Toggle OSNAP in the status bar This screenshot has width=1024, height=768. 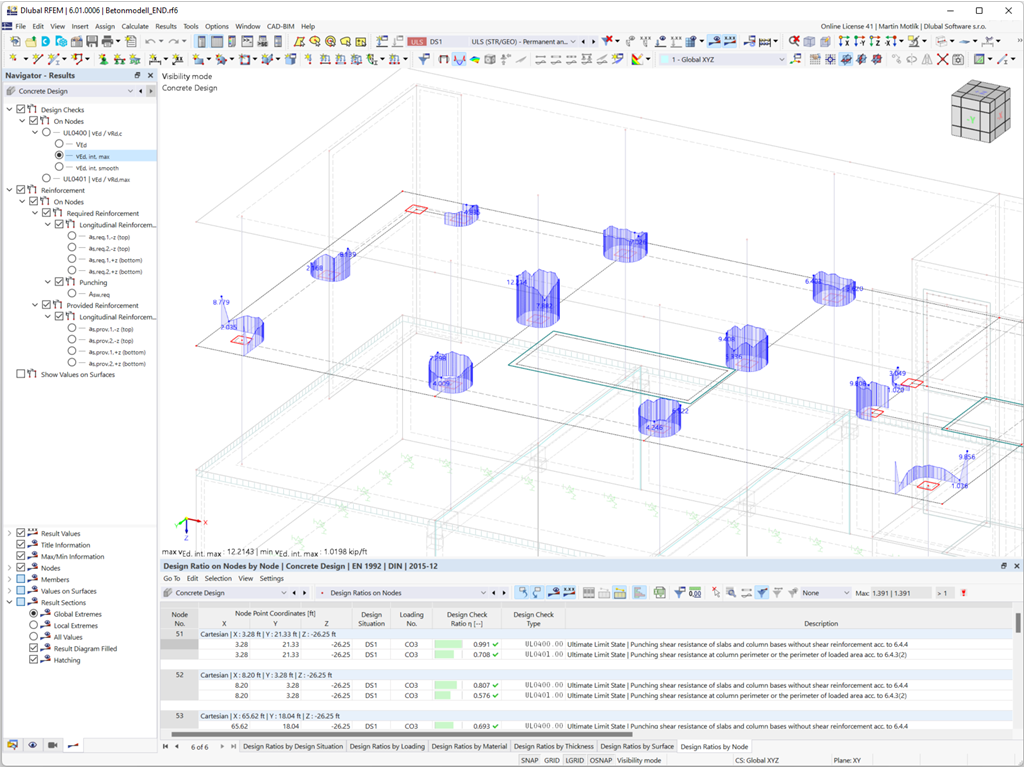click(x=601, y=761)
